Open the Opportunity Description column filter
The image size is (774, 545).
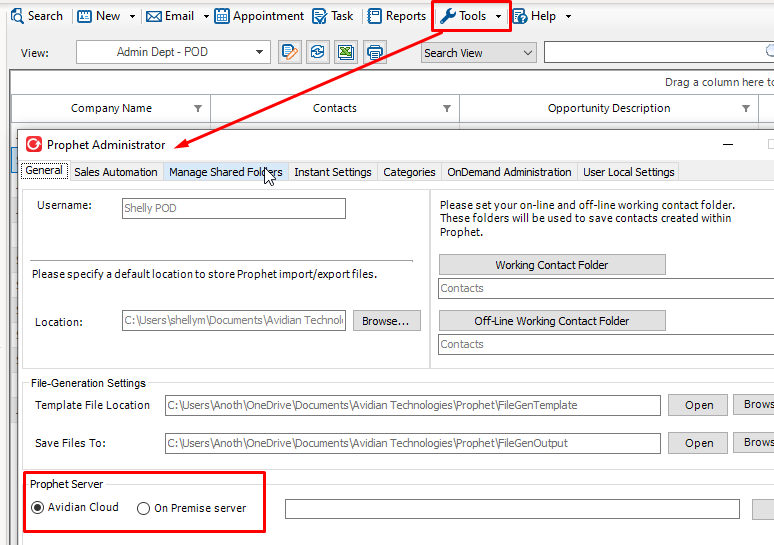tap(746, 108)
